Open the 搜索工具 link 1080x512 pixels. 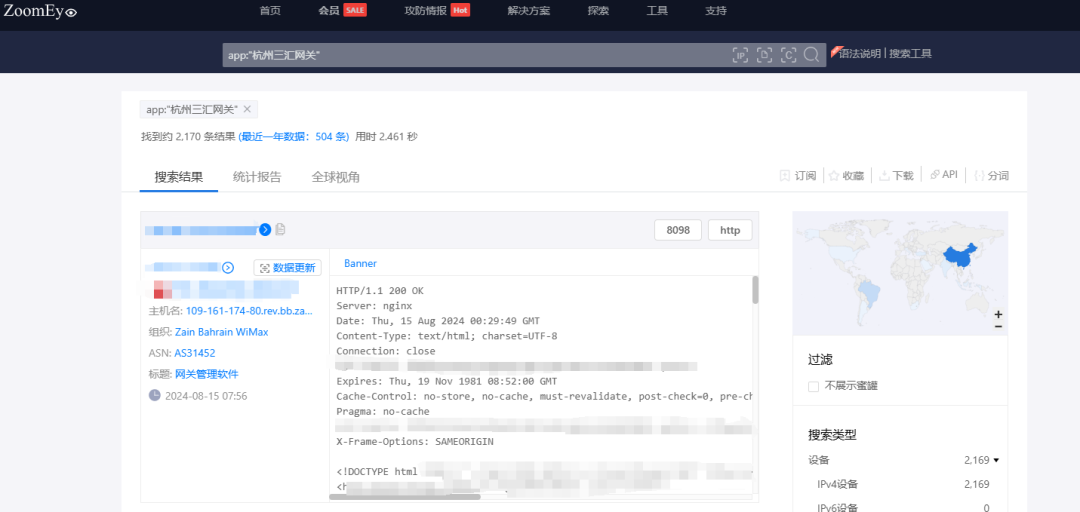tap(910, 53)
